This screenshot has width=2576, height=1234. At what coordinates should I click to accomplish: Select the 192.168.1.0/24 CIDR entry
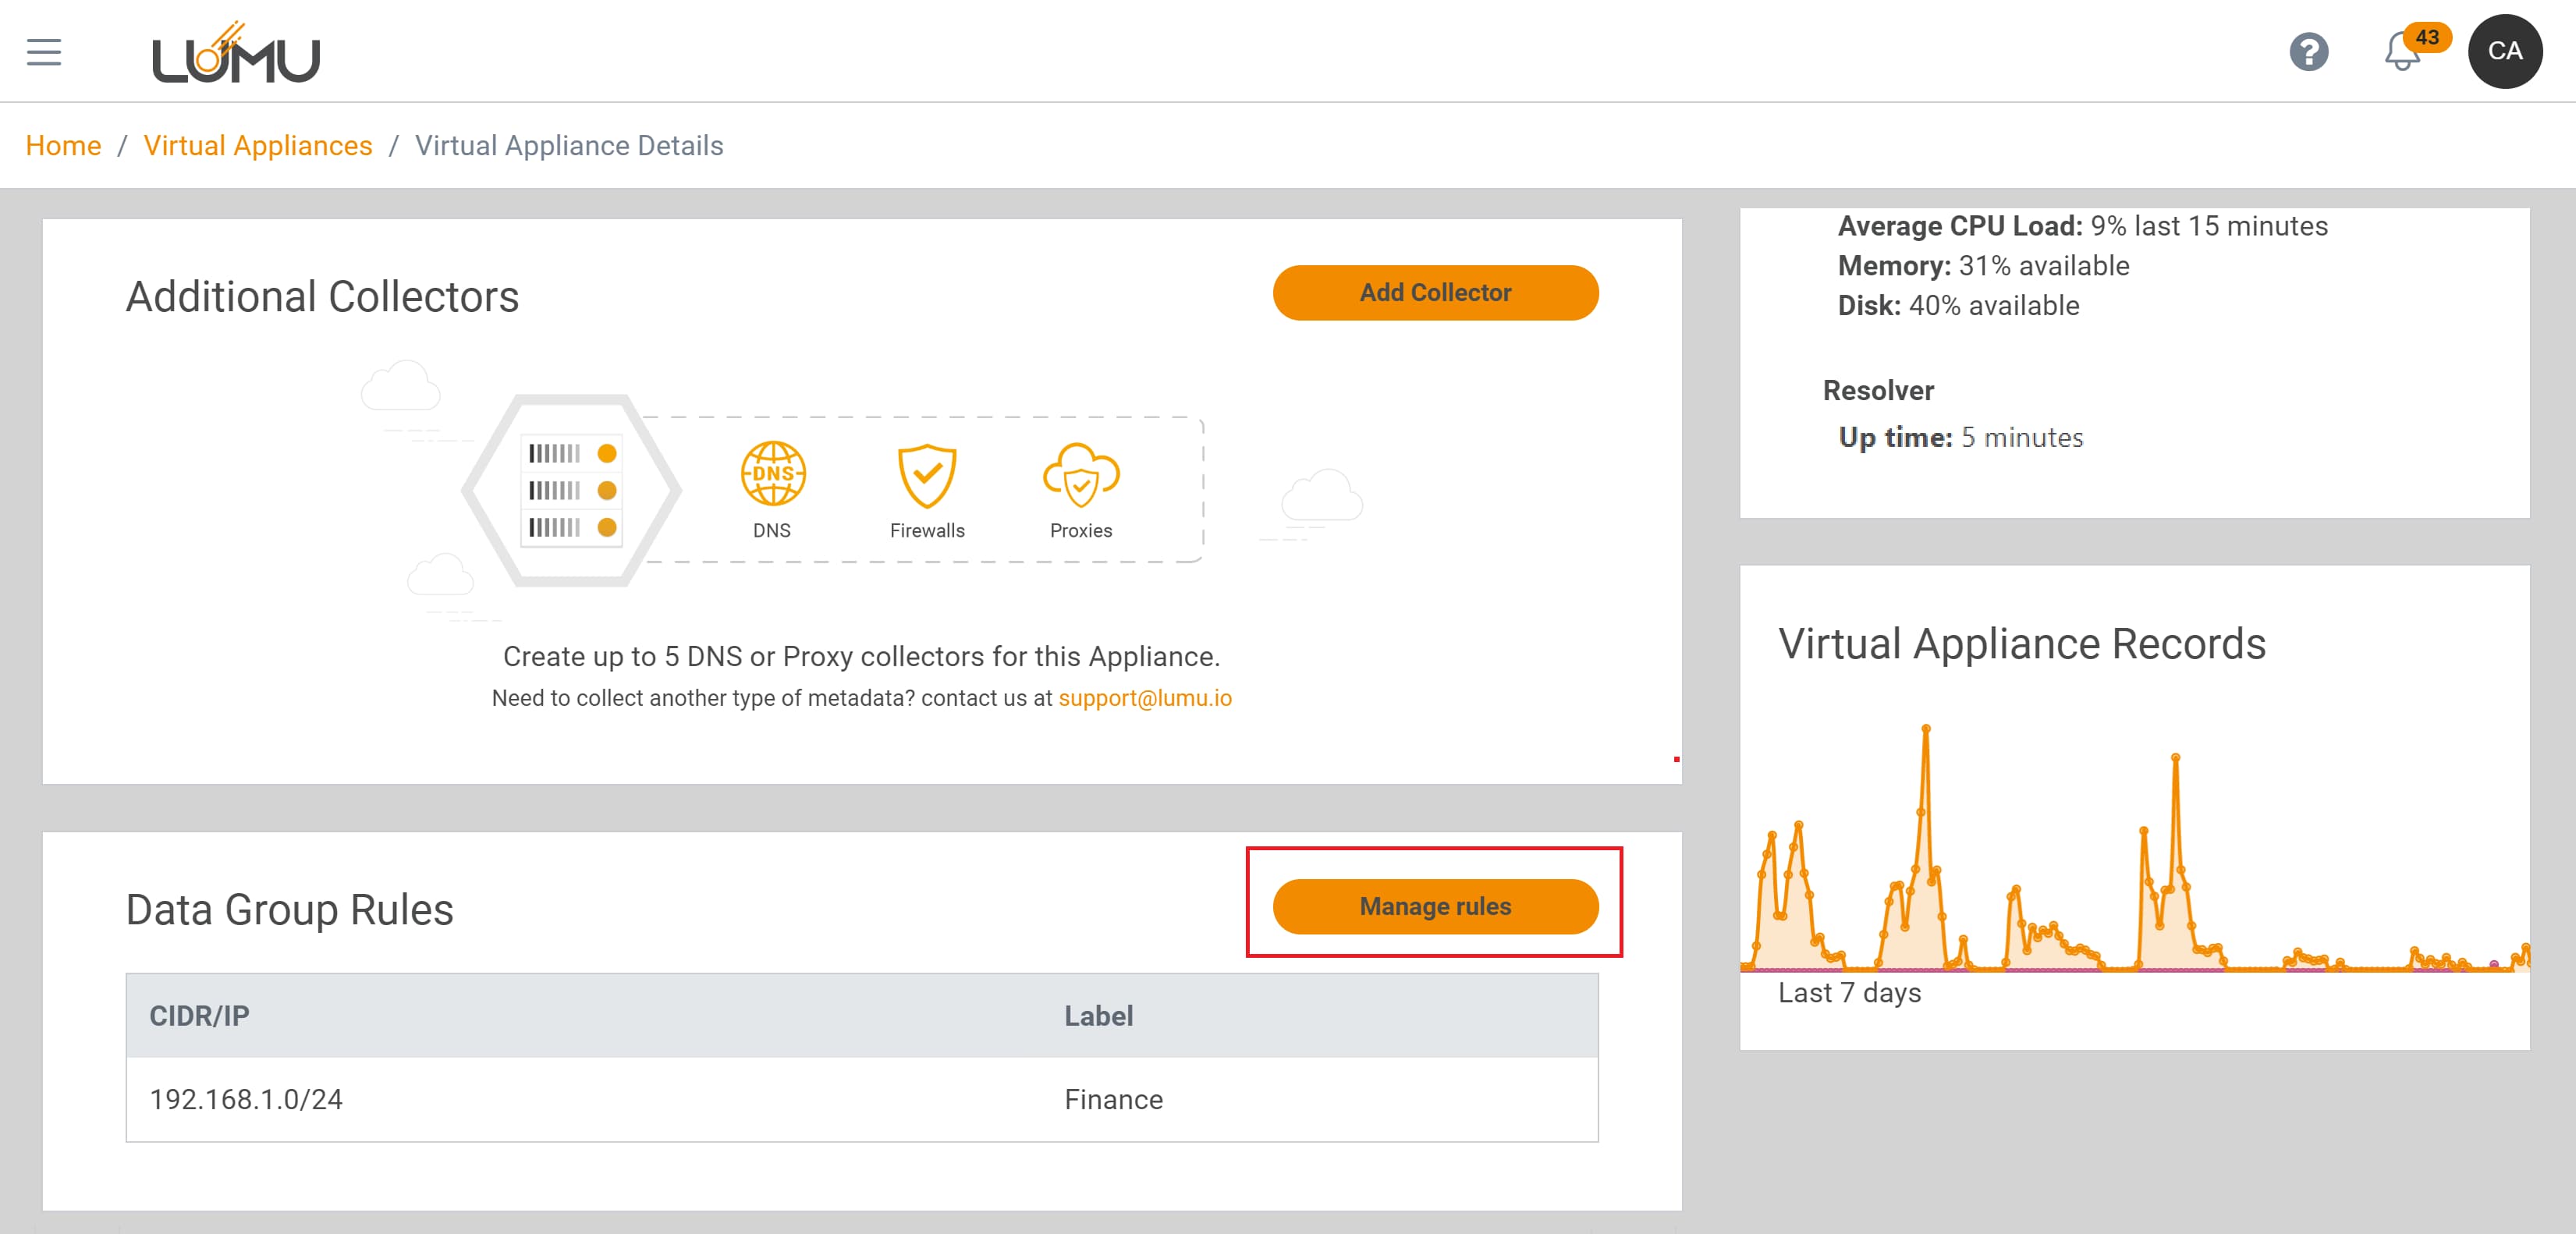point(245,1099)
